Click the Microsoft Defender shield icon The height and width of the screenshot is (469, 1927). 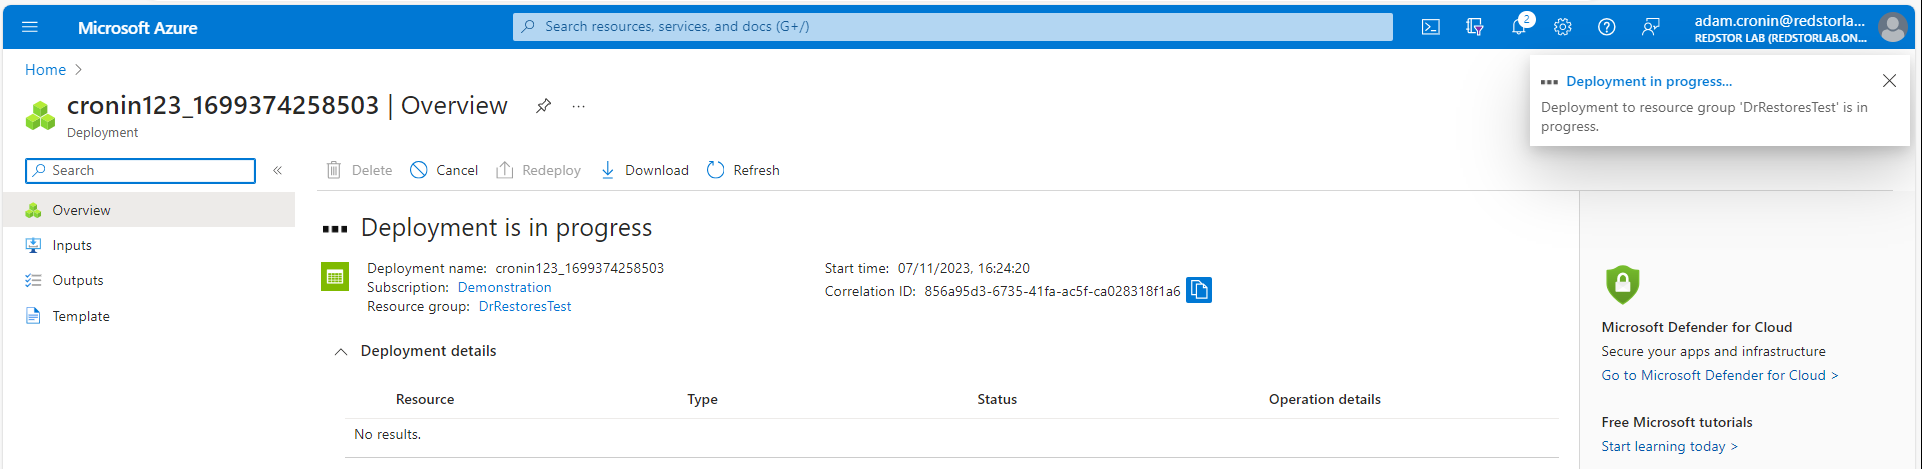[x=1622, y=284]
